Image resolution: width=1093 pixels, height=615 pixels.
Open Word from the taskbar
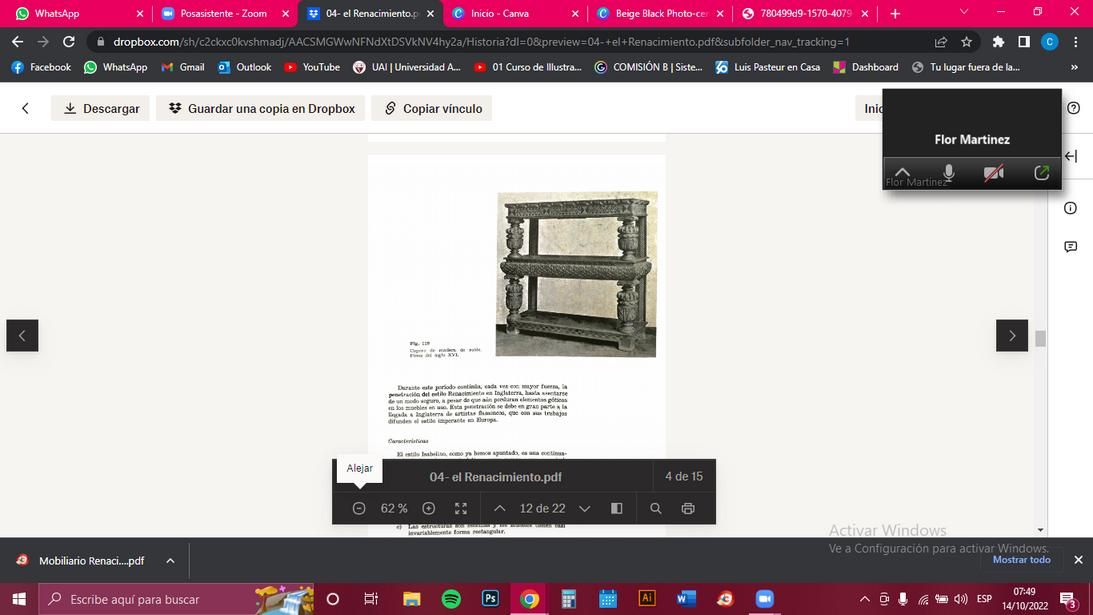tap(686, 599)
